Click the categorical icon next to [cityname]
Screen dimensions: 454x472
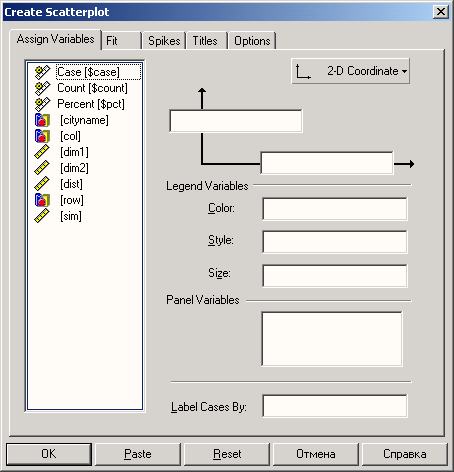pos(42,120)
